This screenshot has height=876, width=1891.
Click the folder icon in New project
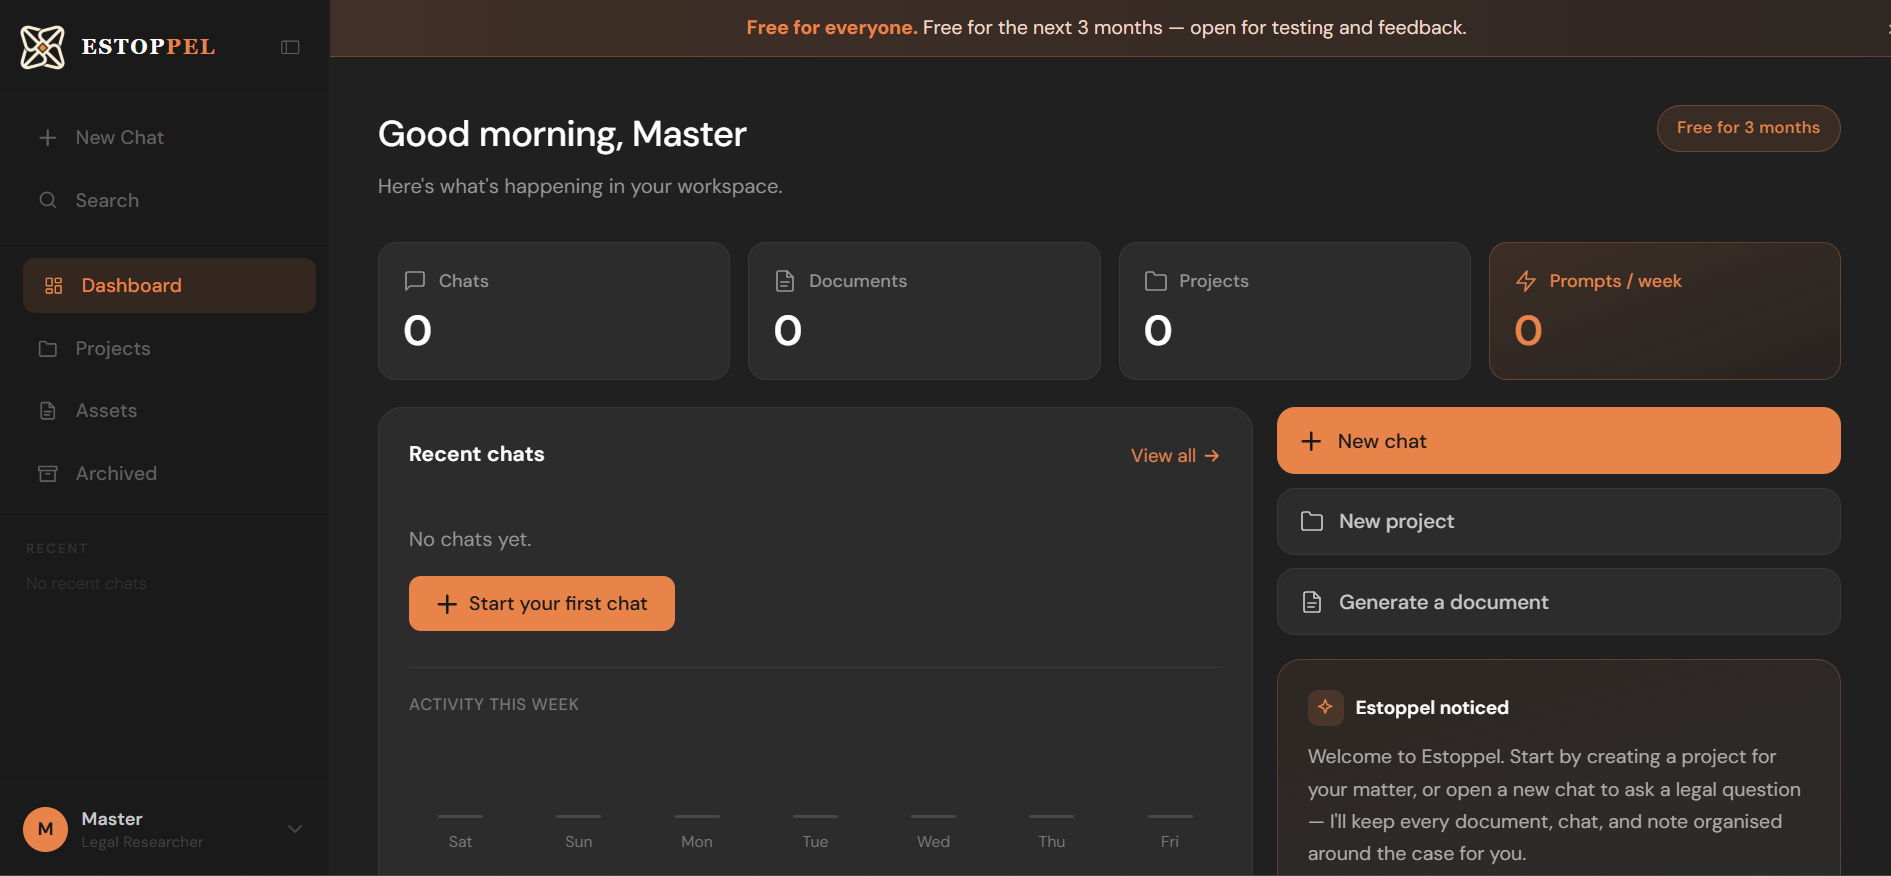tap(1312, 521)
